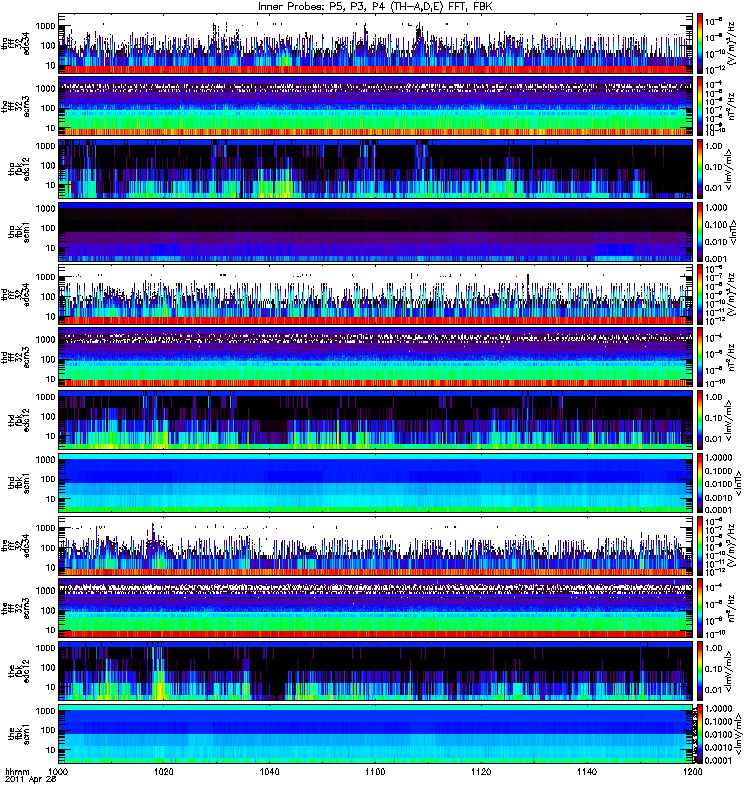Click the color bar of the fff edc34 panel
Image resolution: width=750 pixels, height=800 pixels.
[x=701, y=545]
